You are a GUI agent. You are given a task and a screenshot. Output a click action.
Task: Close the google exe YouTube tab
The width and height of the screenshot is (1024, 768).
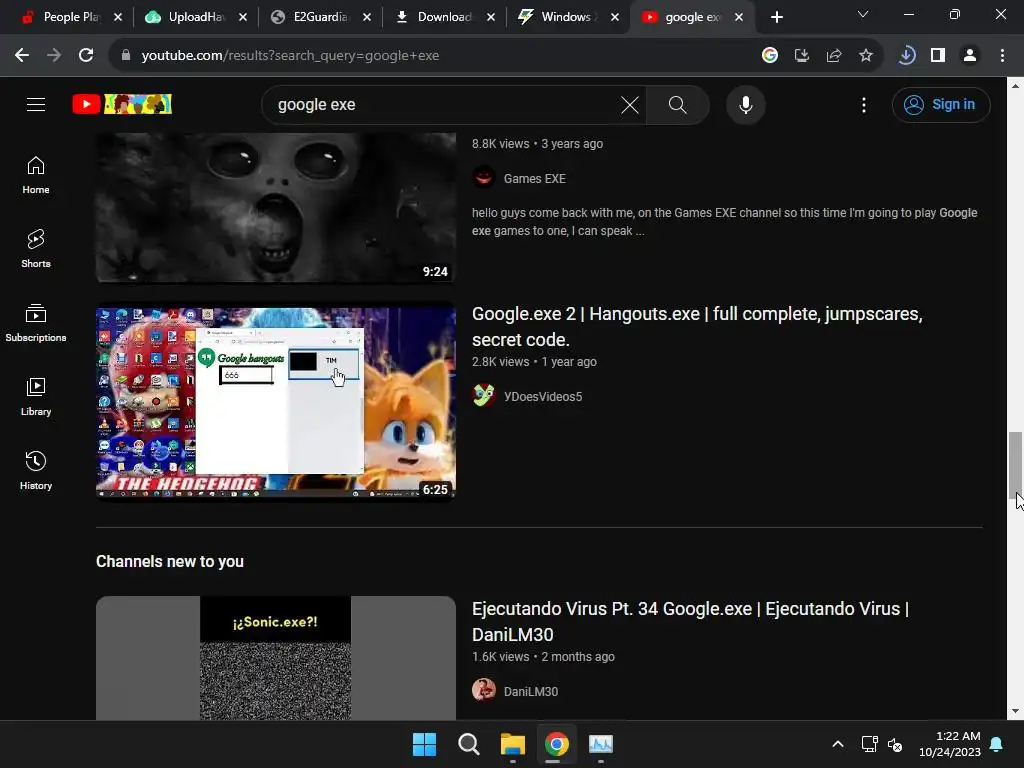click(739, 17)
